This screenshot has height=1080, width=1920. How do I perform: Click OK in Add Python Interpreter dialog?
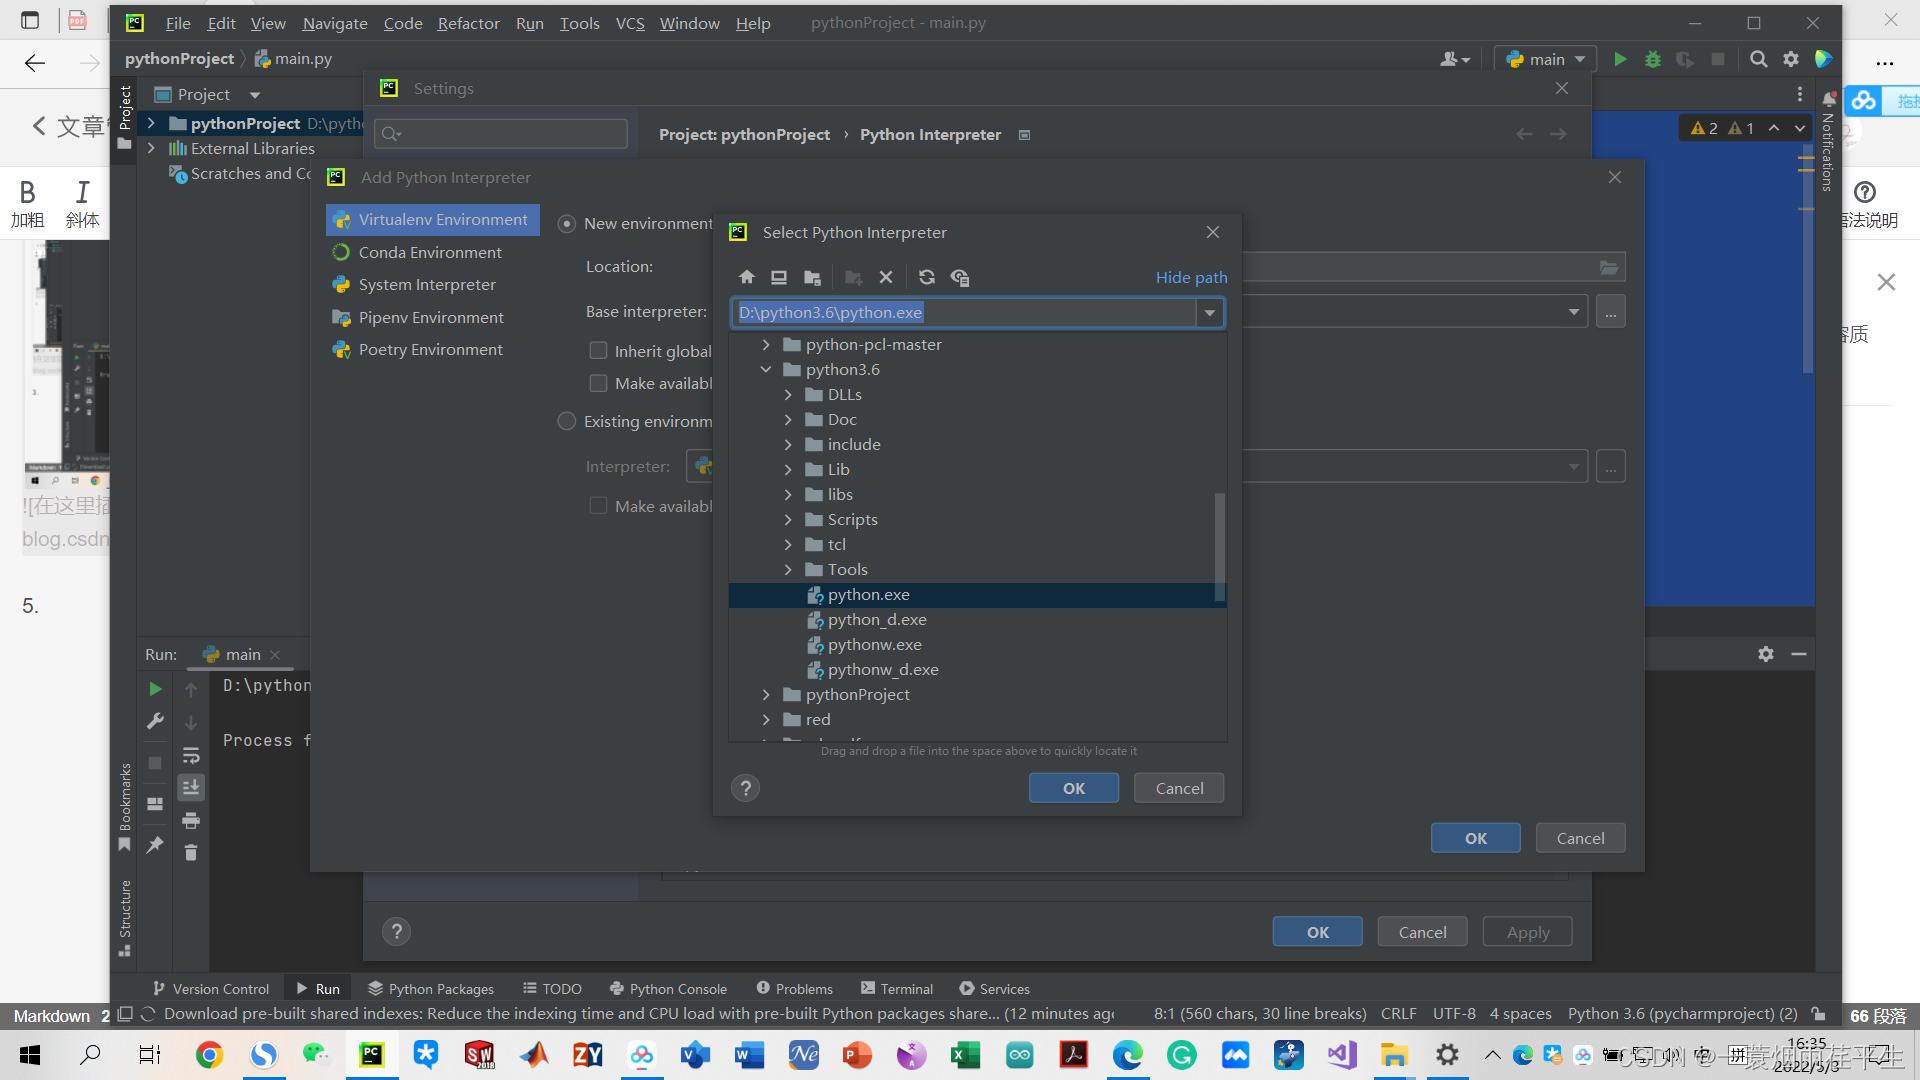tap(1476, 838)
